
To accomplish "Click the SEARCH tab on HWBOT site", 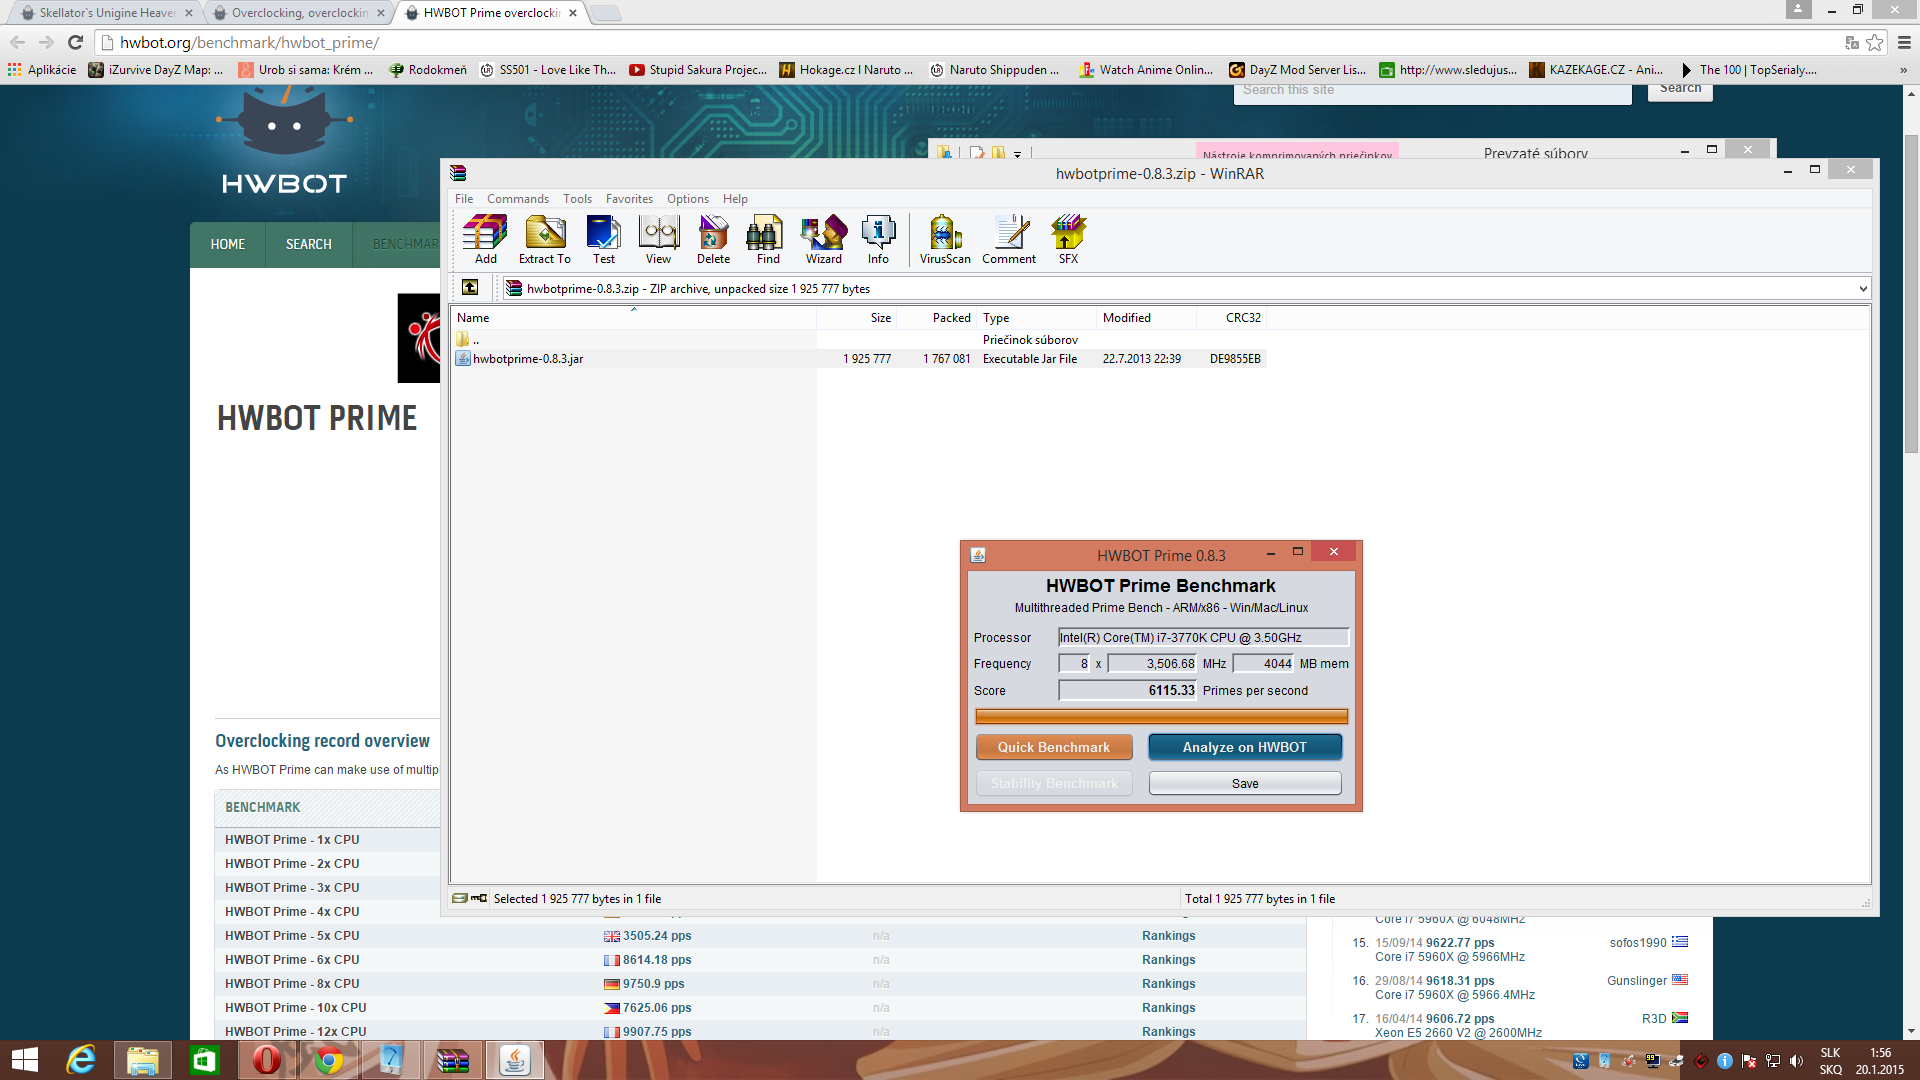I will coord(308,244).
